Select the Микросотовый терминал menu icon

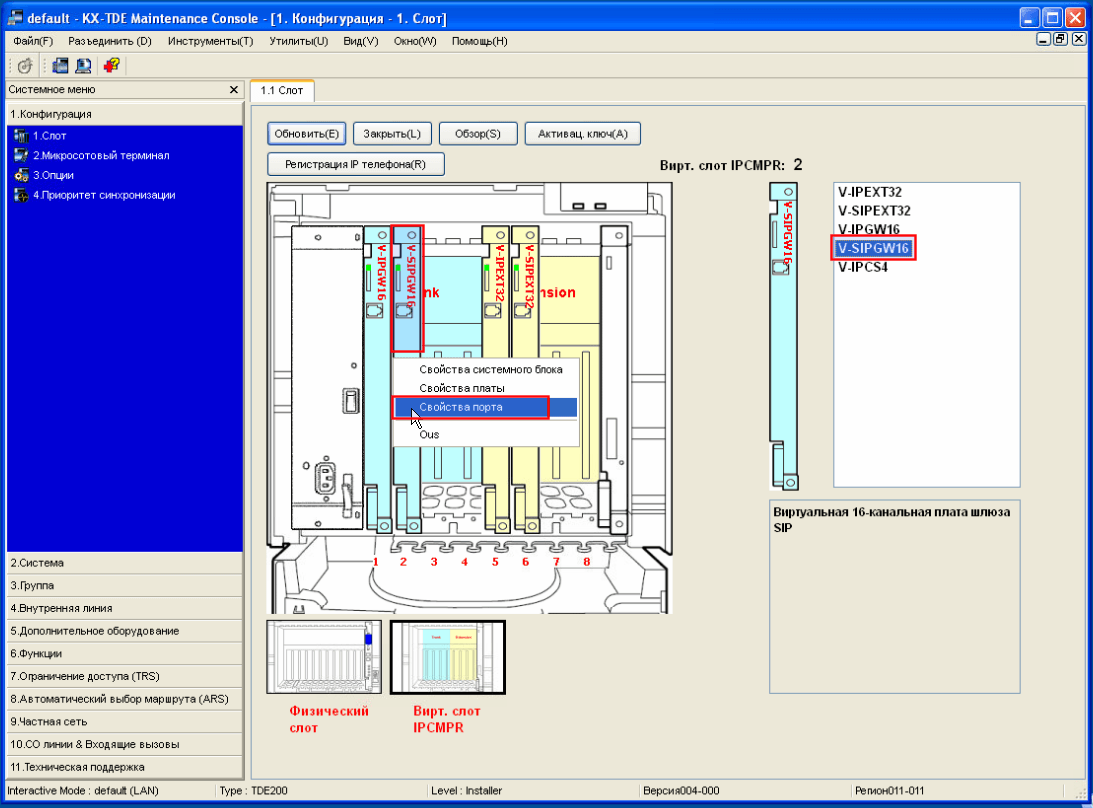pos(21,155)
